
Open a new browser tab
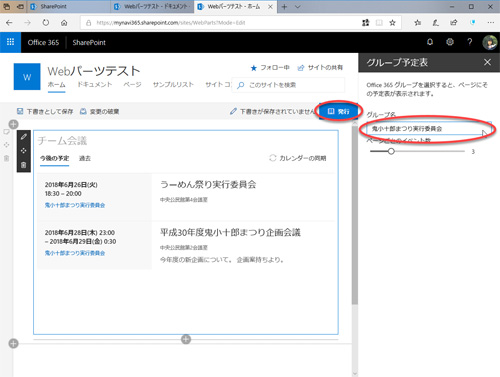click(284, 7)
